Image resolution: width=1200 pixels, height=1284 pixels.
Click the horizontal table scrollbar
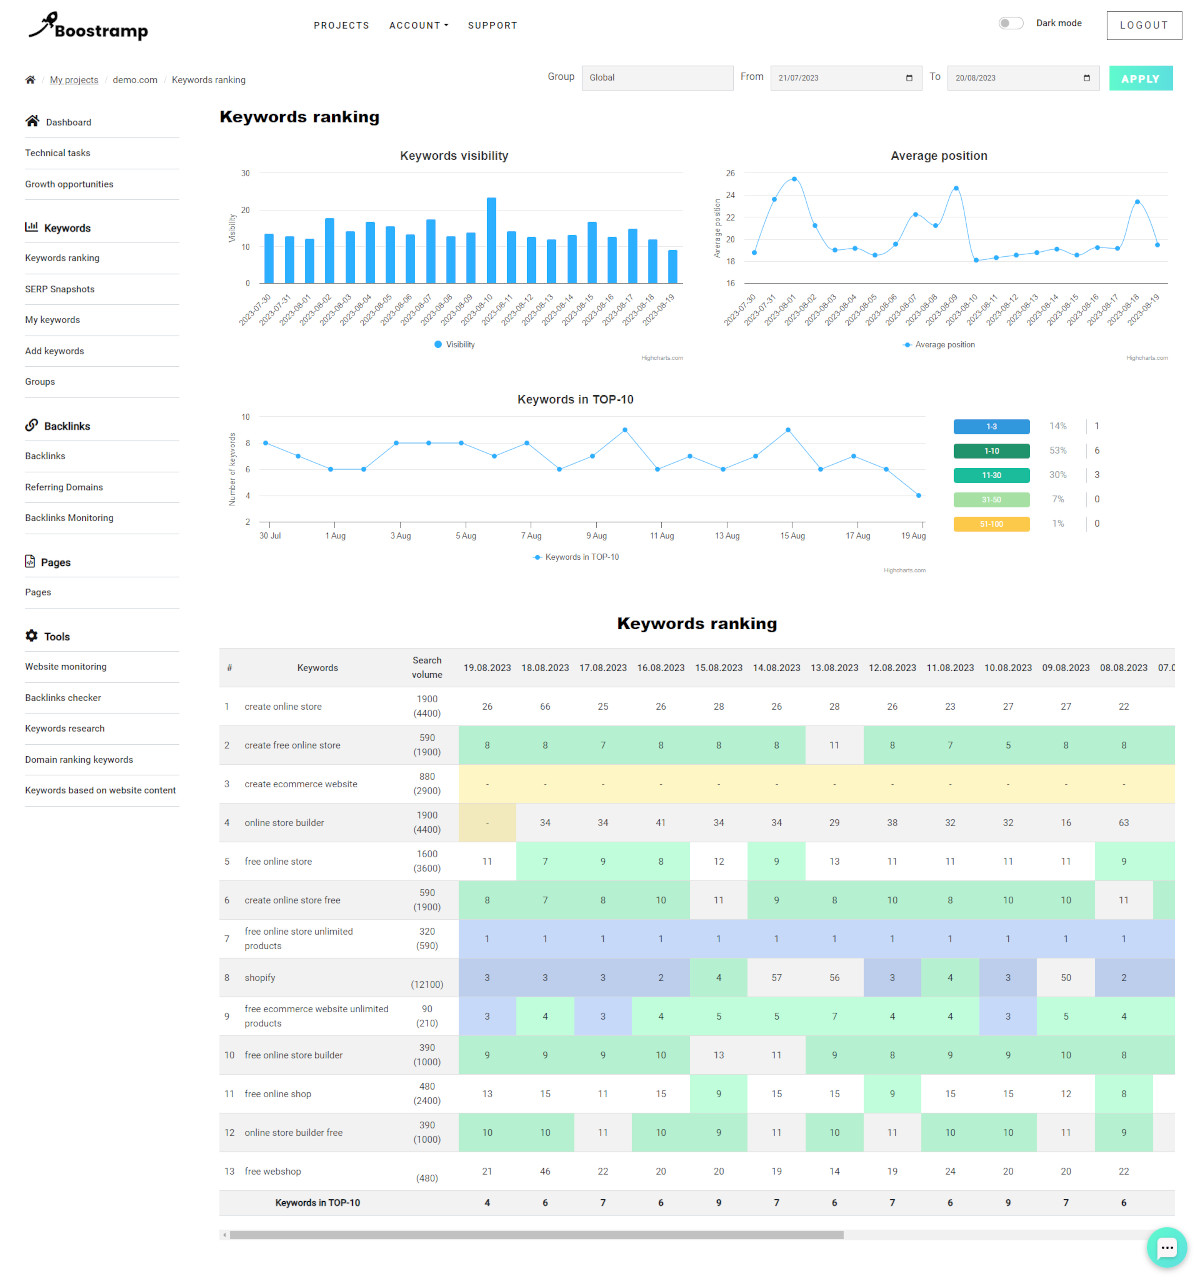[537, 1235]
